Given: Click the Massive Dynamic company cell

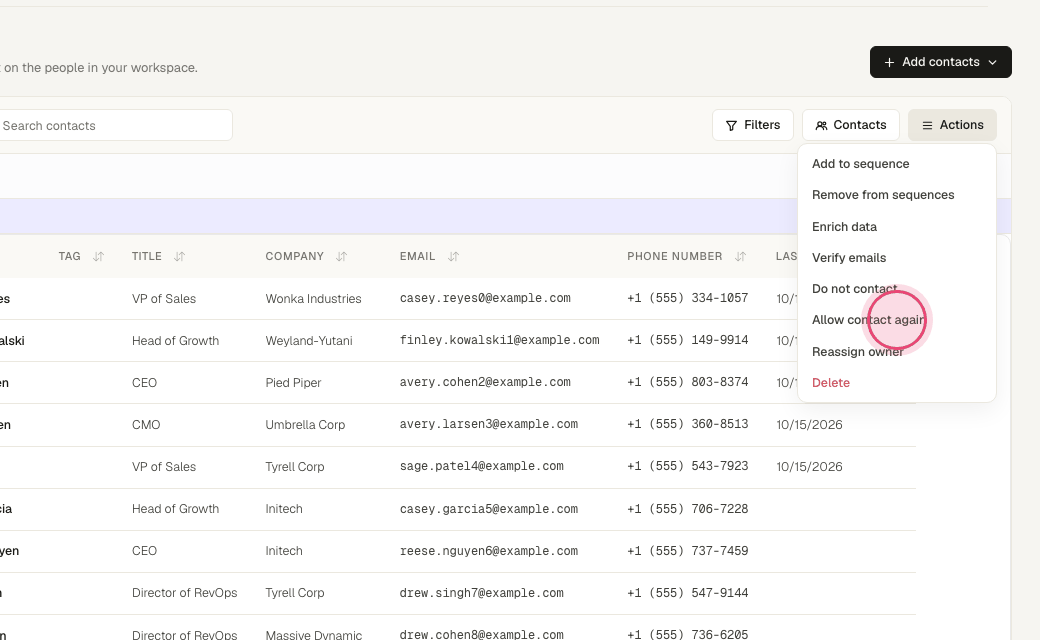Looking at the screenshot, I should pos(314,635).
